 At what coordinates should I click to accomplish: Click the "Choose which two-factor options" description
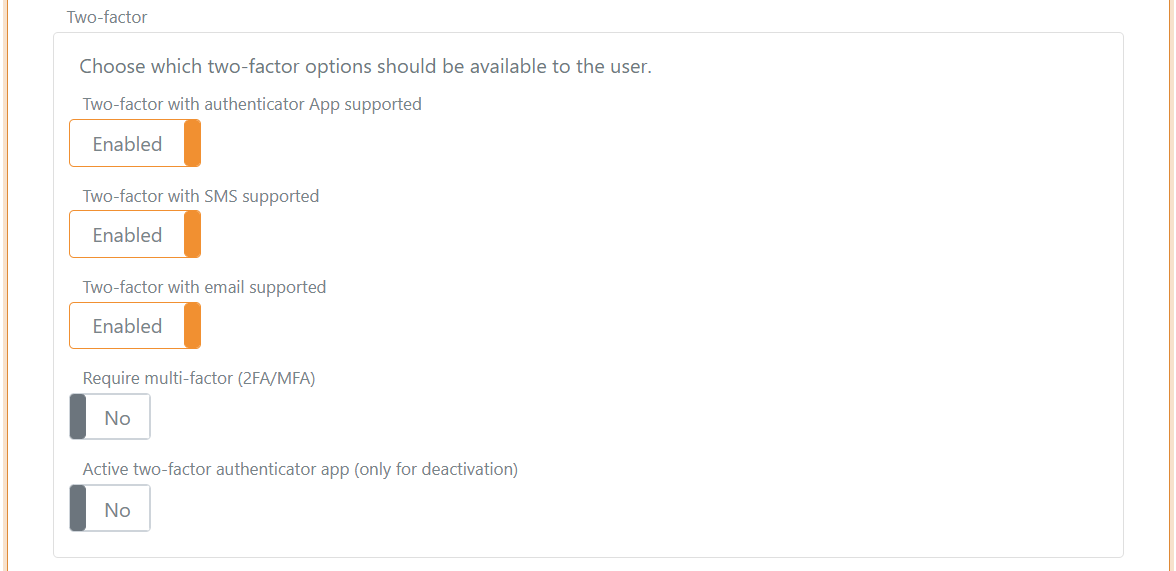click(x=365, y=67)
